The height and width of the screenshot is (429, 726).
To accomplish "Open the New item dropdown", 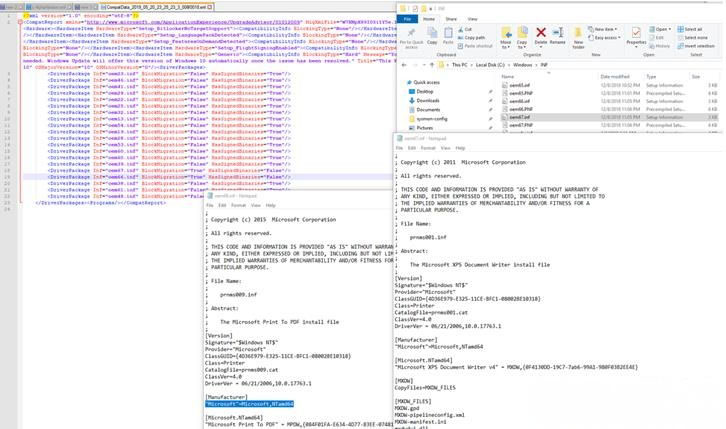I will (603, 29).
